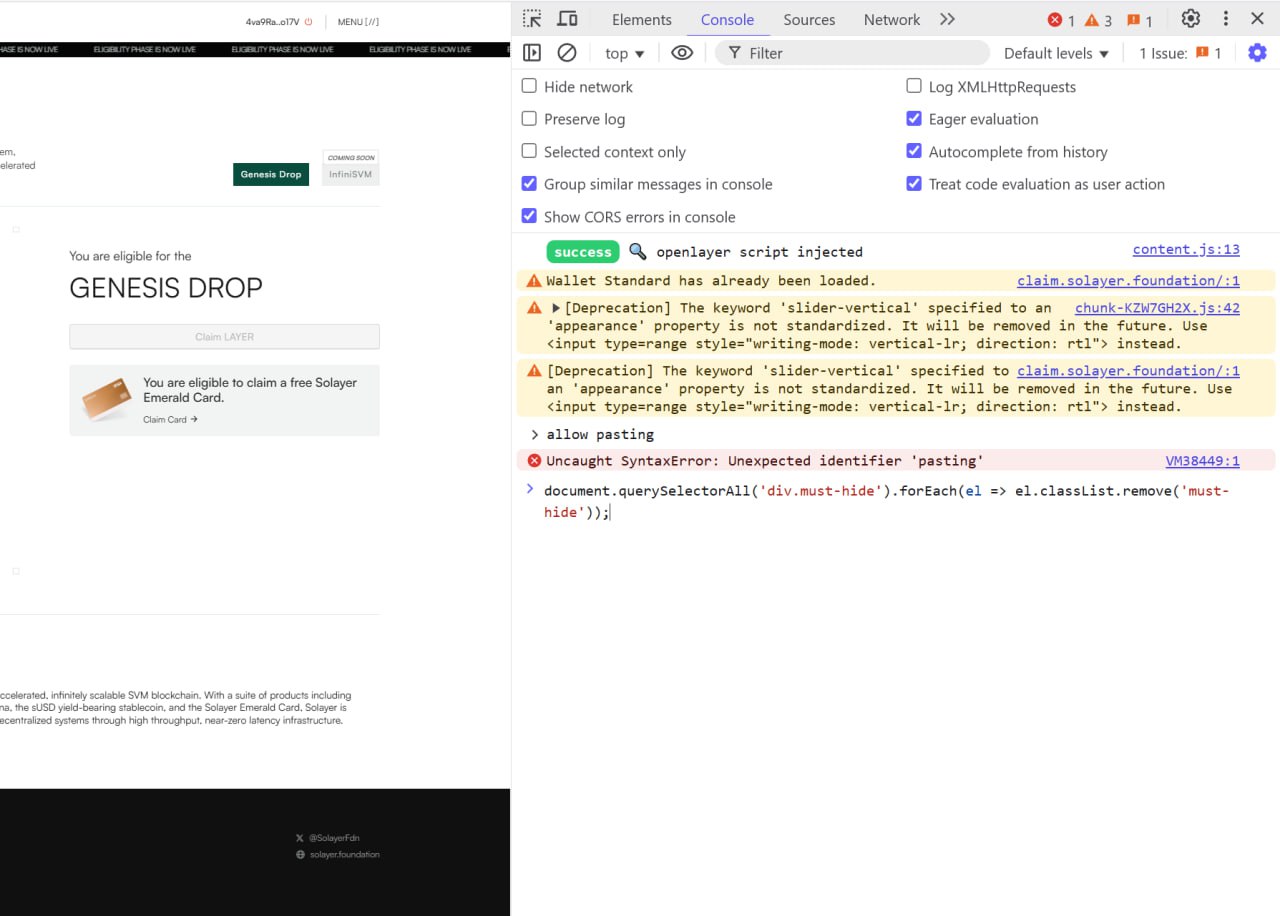This screenshot has height=916, width=1280.
Task: Uncheck Show CORS errors in console
Action: pyautogui.click(x=529, y=216)
